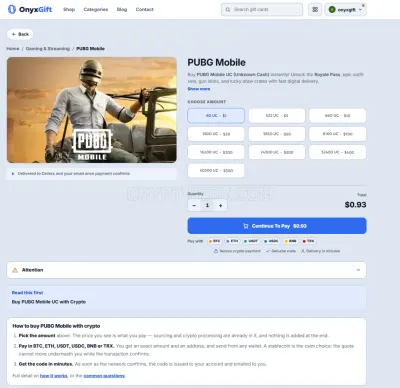This screenshot has width=400, height=388.
Task: Click the delivery note under product image
Action: (92, 174)
